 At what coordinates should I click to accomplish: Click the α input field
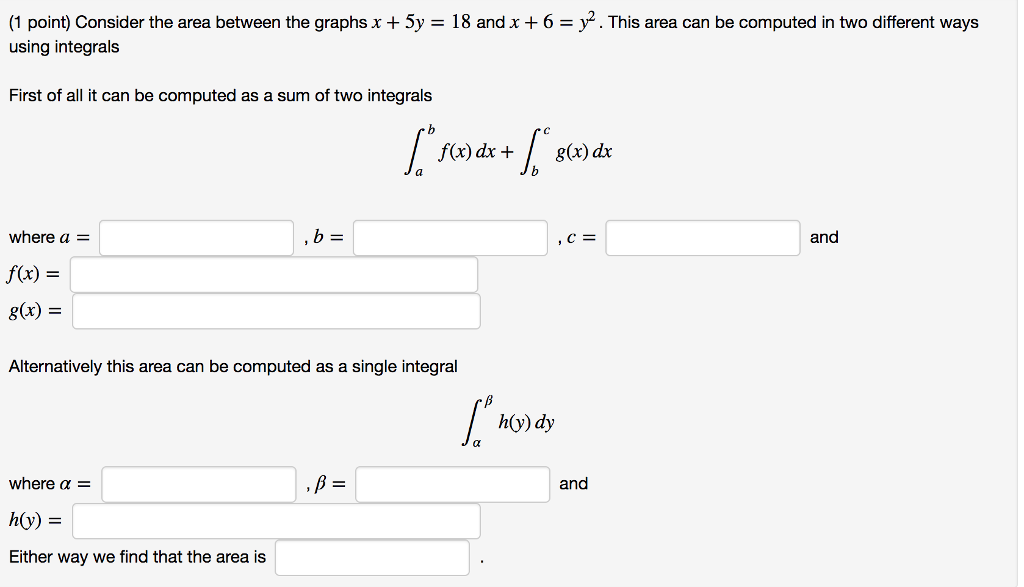[197, 484]
